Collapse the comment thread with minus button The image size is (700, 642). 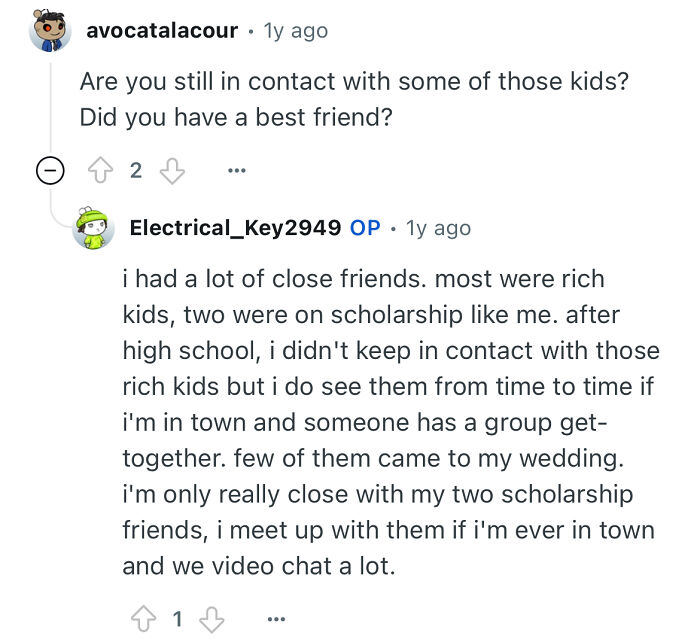[48, 171]
